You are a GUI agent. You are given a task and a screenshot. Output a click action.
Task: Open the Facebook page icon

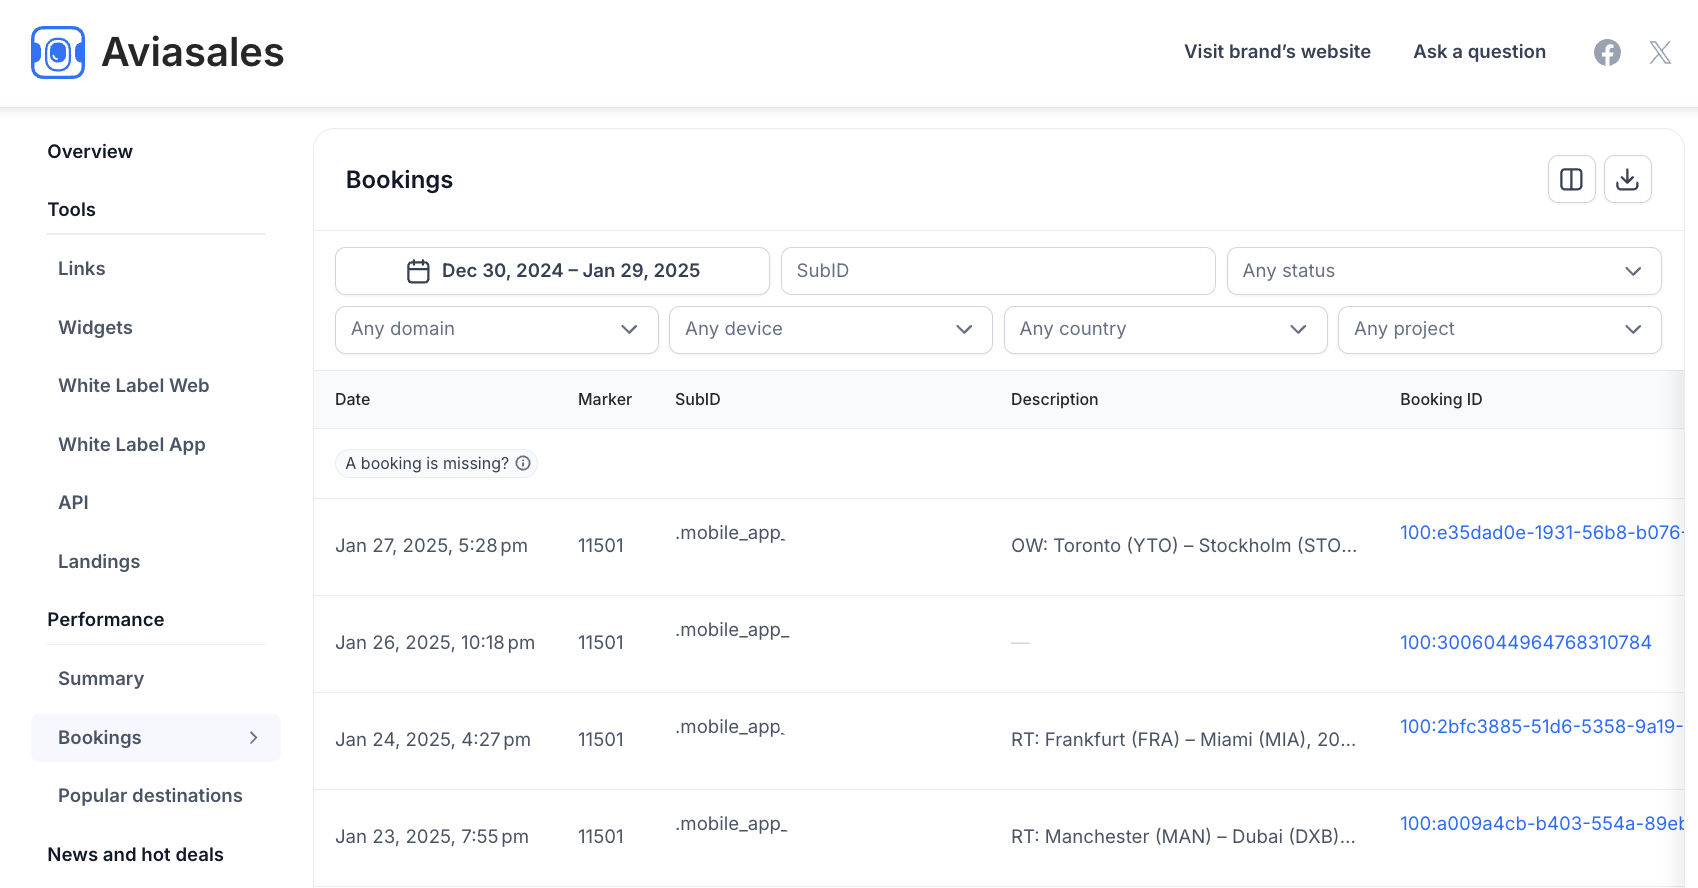coord(1607,52)
